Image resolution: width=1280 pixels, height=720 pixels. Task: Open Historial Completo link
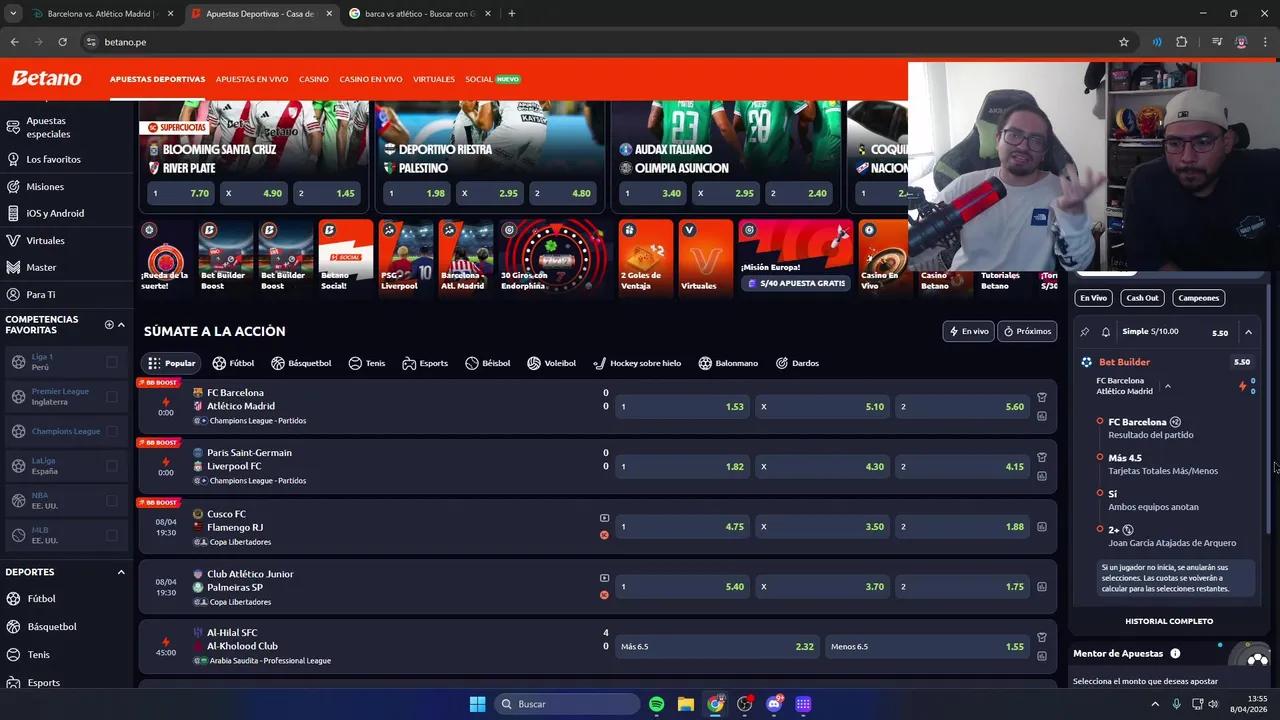1169,621
